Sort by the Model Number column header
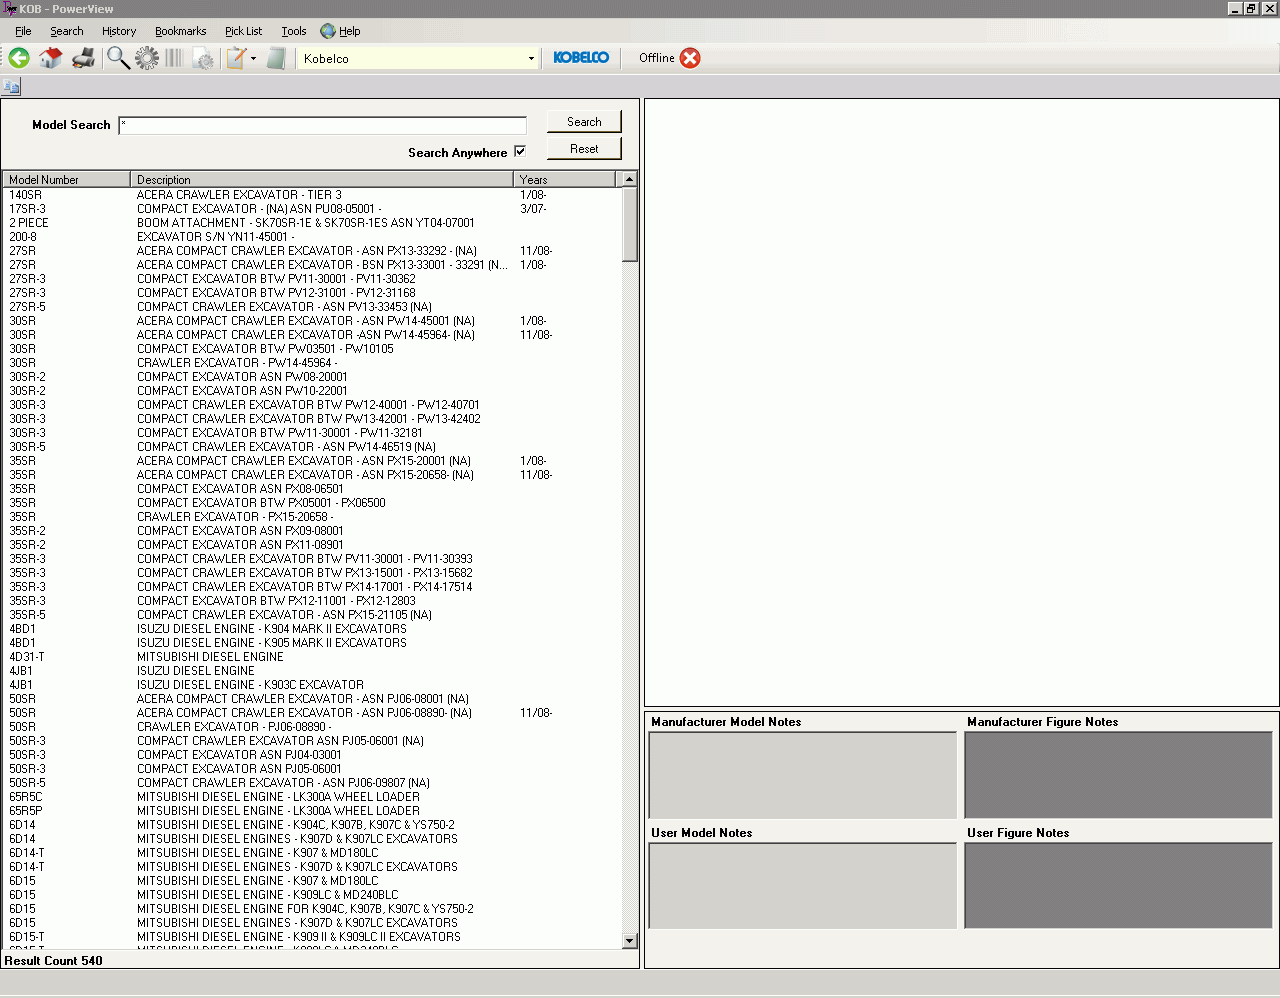 click(x=66, y=179)
